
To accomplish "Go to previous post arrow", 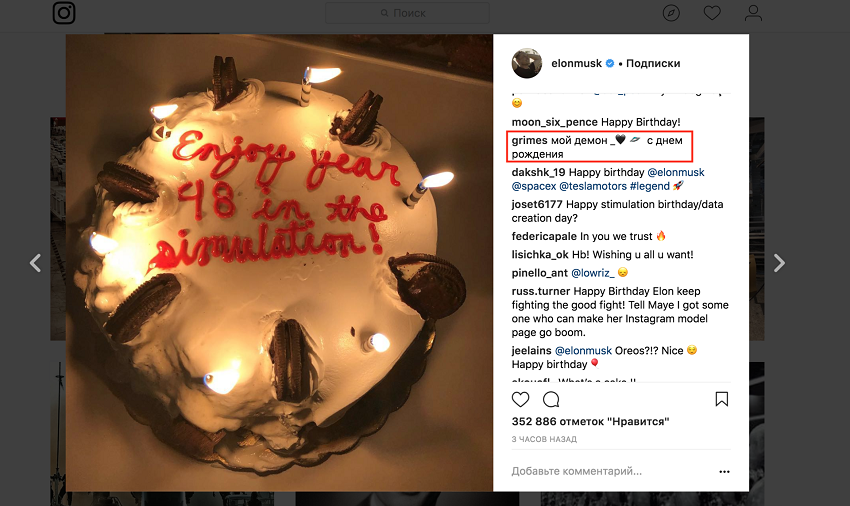I will pyautogui.click(x=35, y=263).
